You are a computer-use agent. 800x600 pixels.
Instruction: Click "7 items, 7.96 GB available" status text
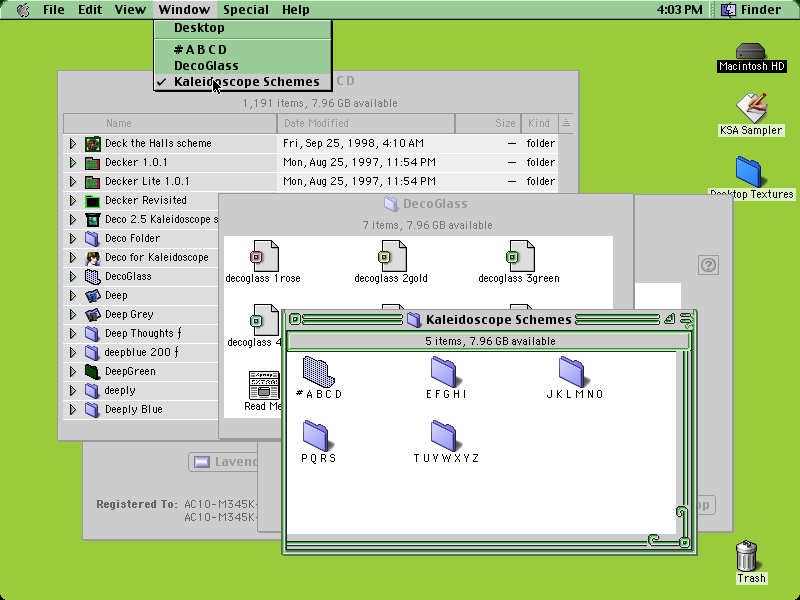coord(428,226)
